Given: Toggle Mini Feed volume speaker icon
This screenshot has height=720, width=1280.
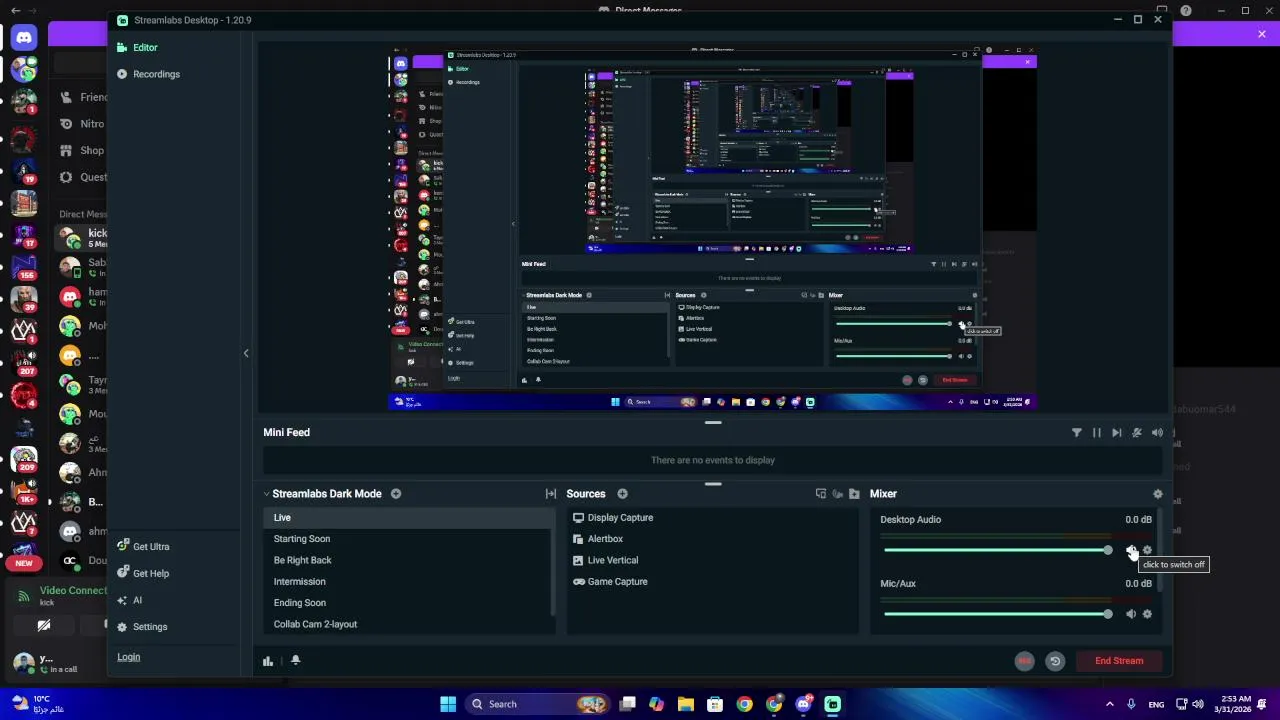Looking at the screenshot, I should coord(1157,433).
